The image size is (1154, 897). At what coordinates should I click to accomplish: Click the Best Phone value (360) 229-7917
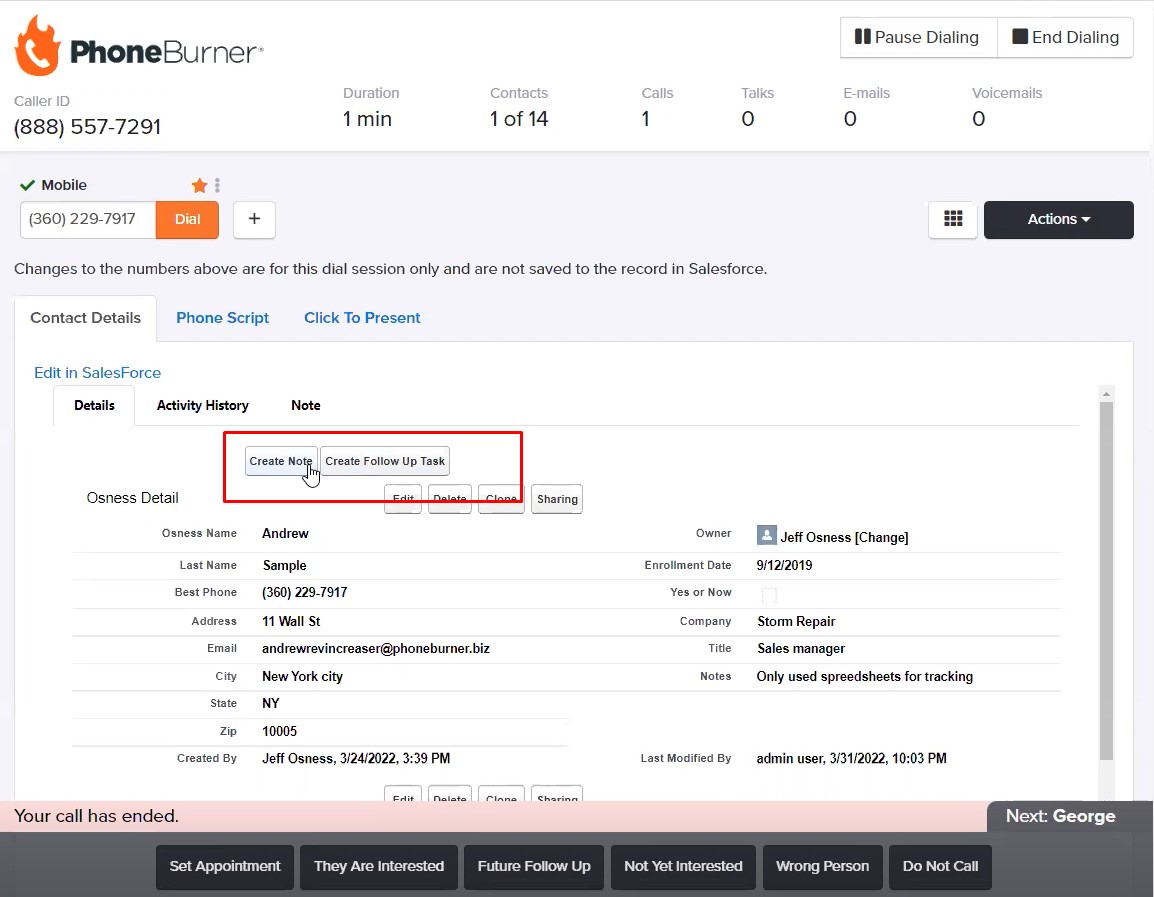pyautogui.click(x=305, y=592)
